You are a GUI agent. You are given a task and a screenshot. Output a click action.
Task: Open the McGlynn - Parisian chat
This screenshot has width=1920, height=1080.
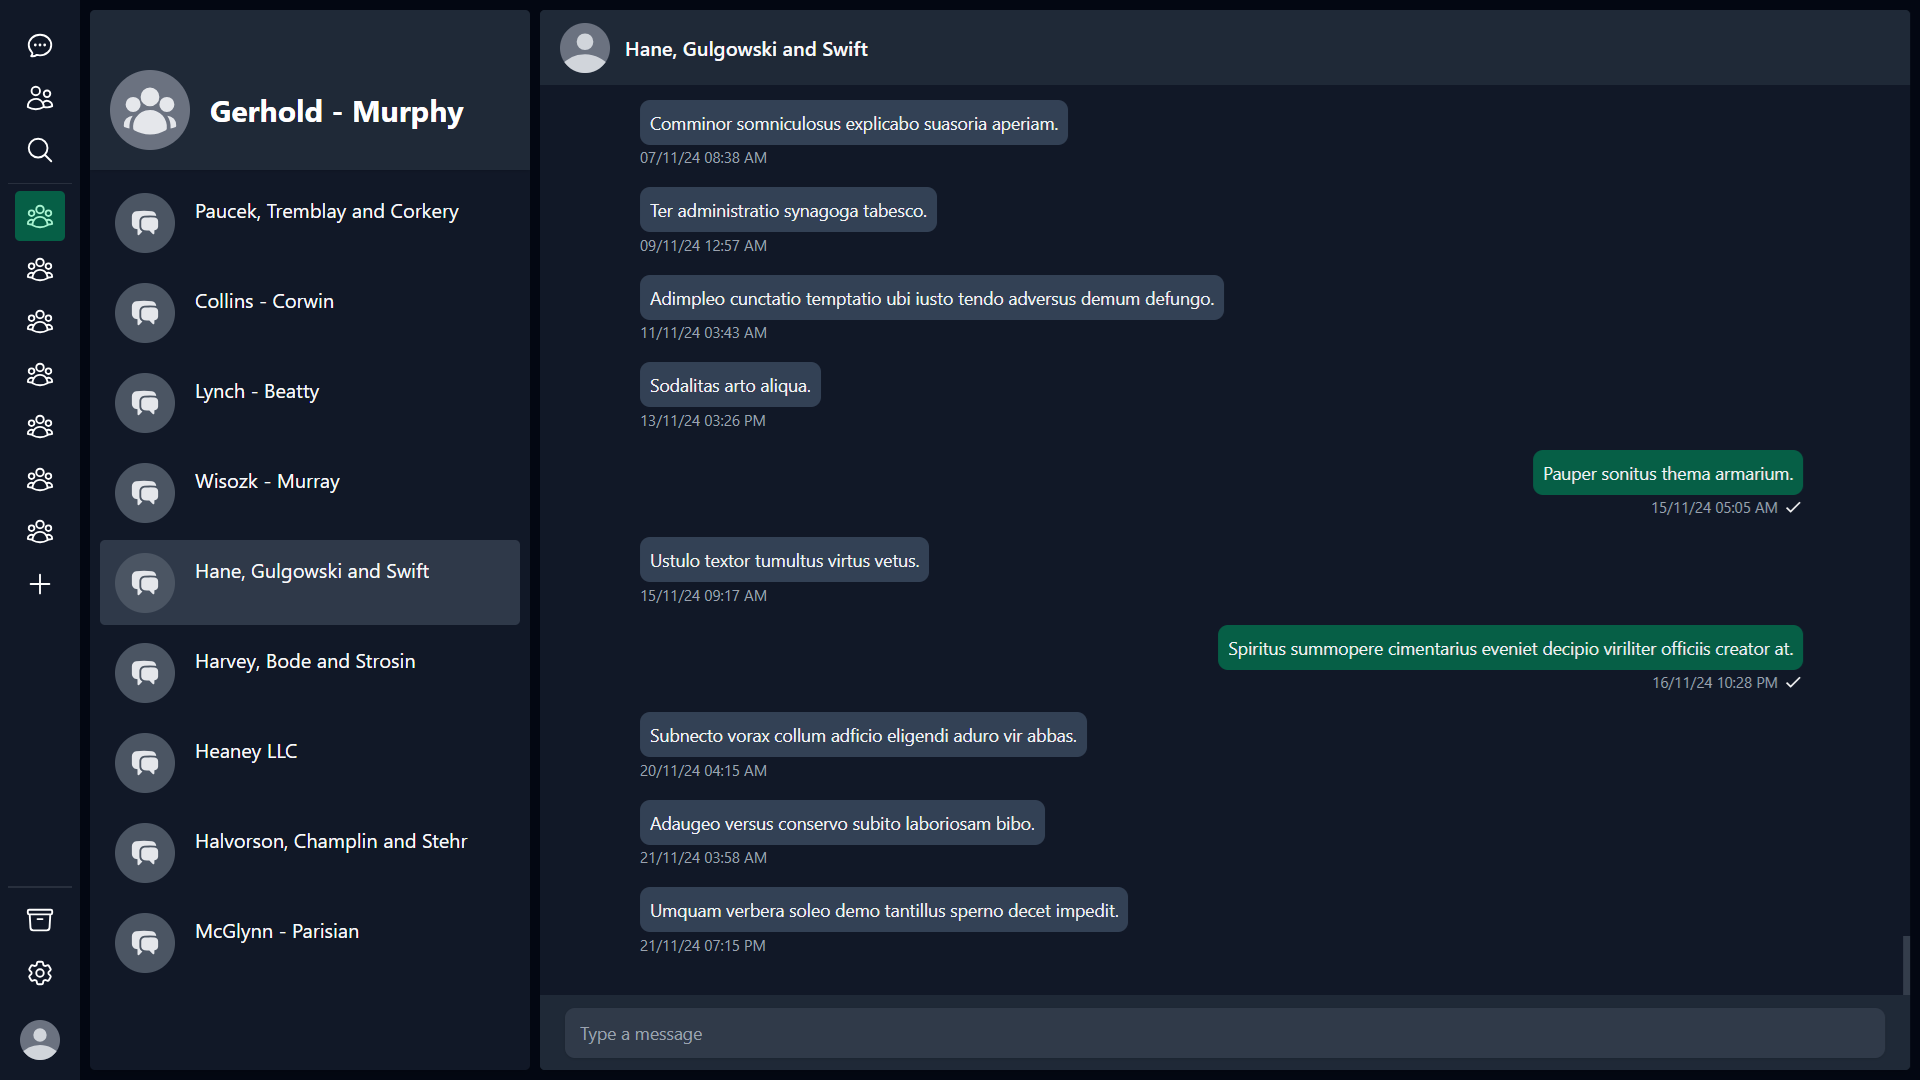point(310,942)
